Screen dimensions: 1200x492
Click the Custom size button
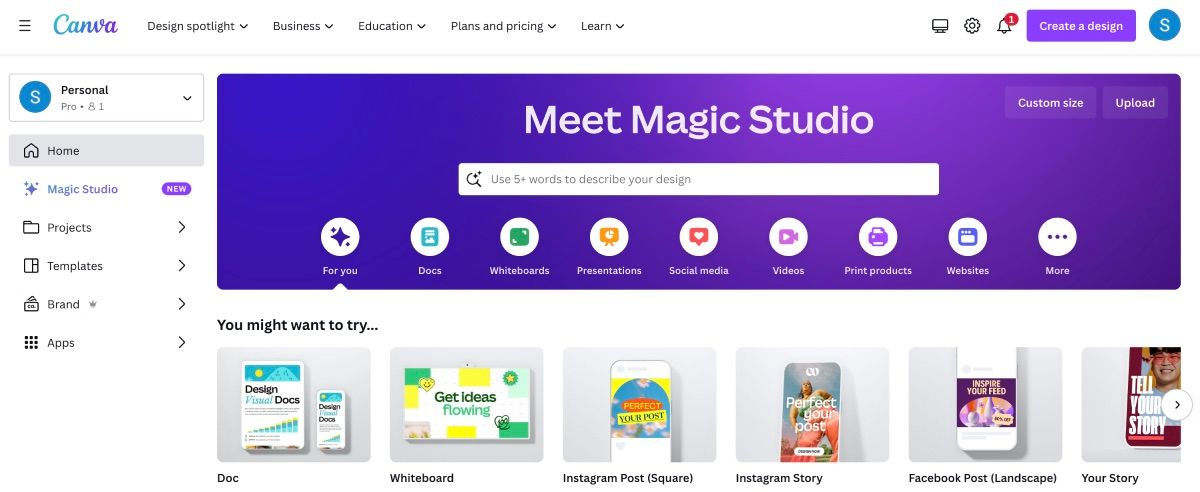1050,103
